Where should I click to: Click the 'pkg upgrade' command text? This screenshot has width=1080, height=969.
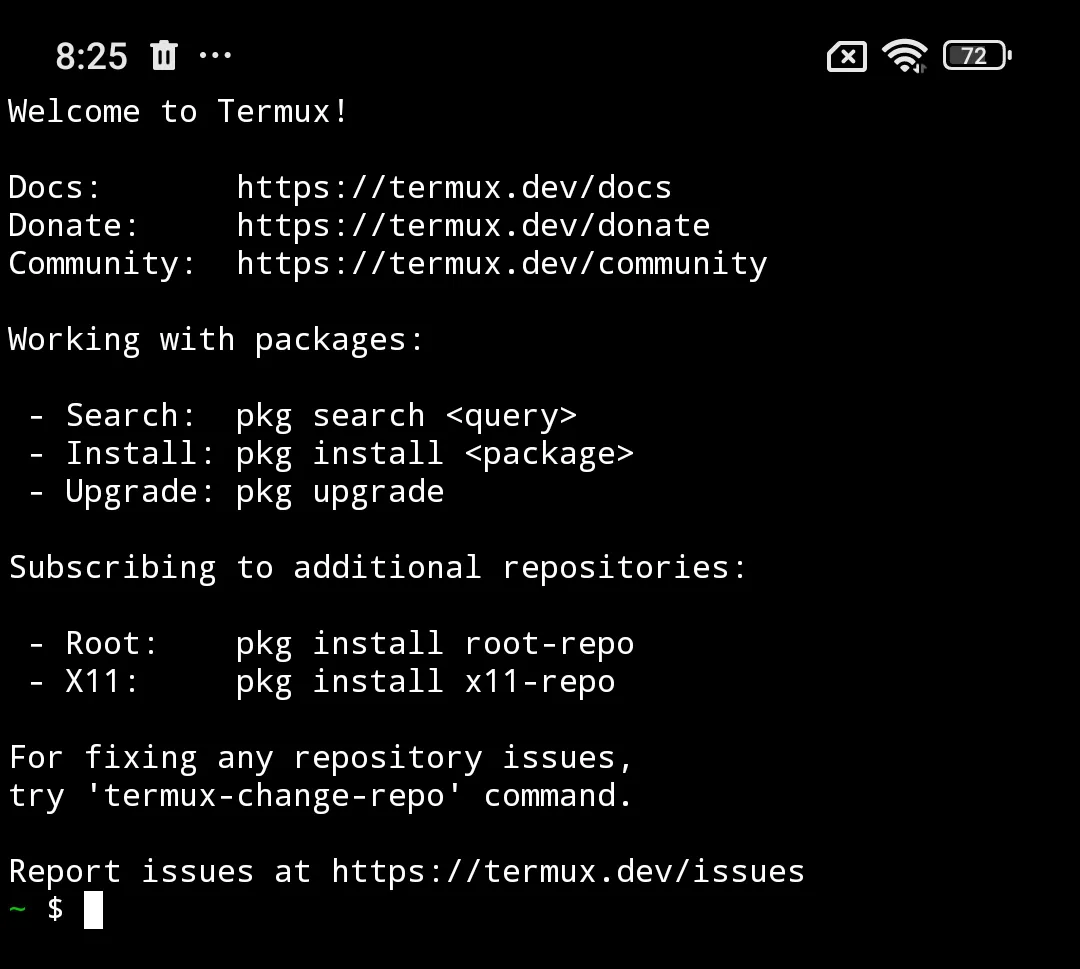point(340,491)
